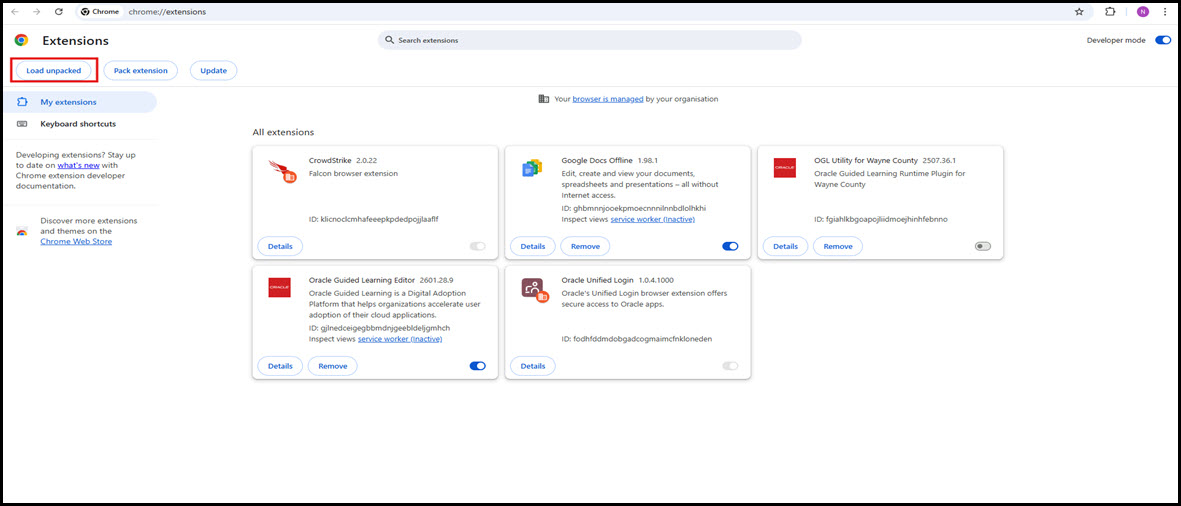Open Chrome Web Store link
The image size is (1181, 506).
76,242
